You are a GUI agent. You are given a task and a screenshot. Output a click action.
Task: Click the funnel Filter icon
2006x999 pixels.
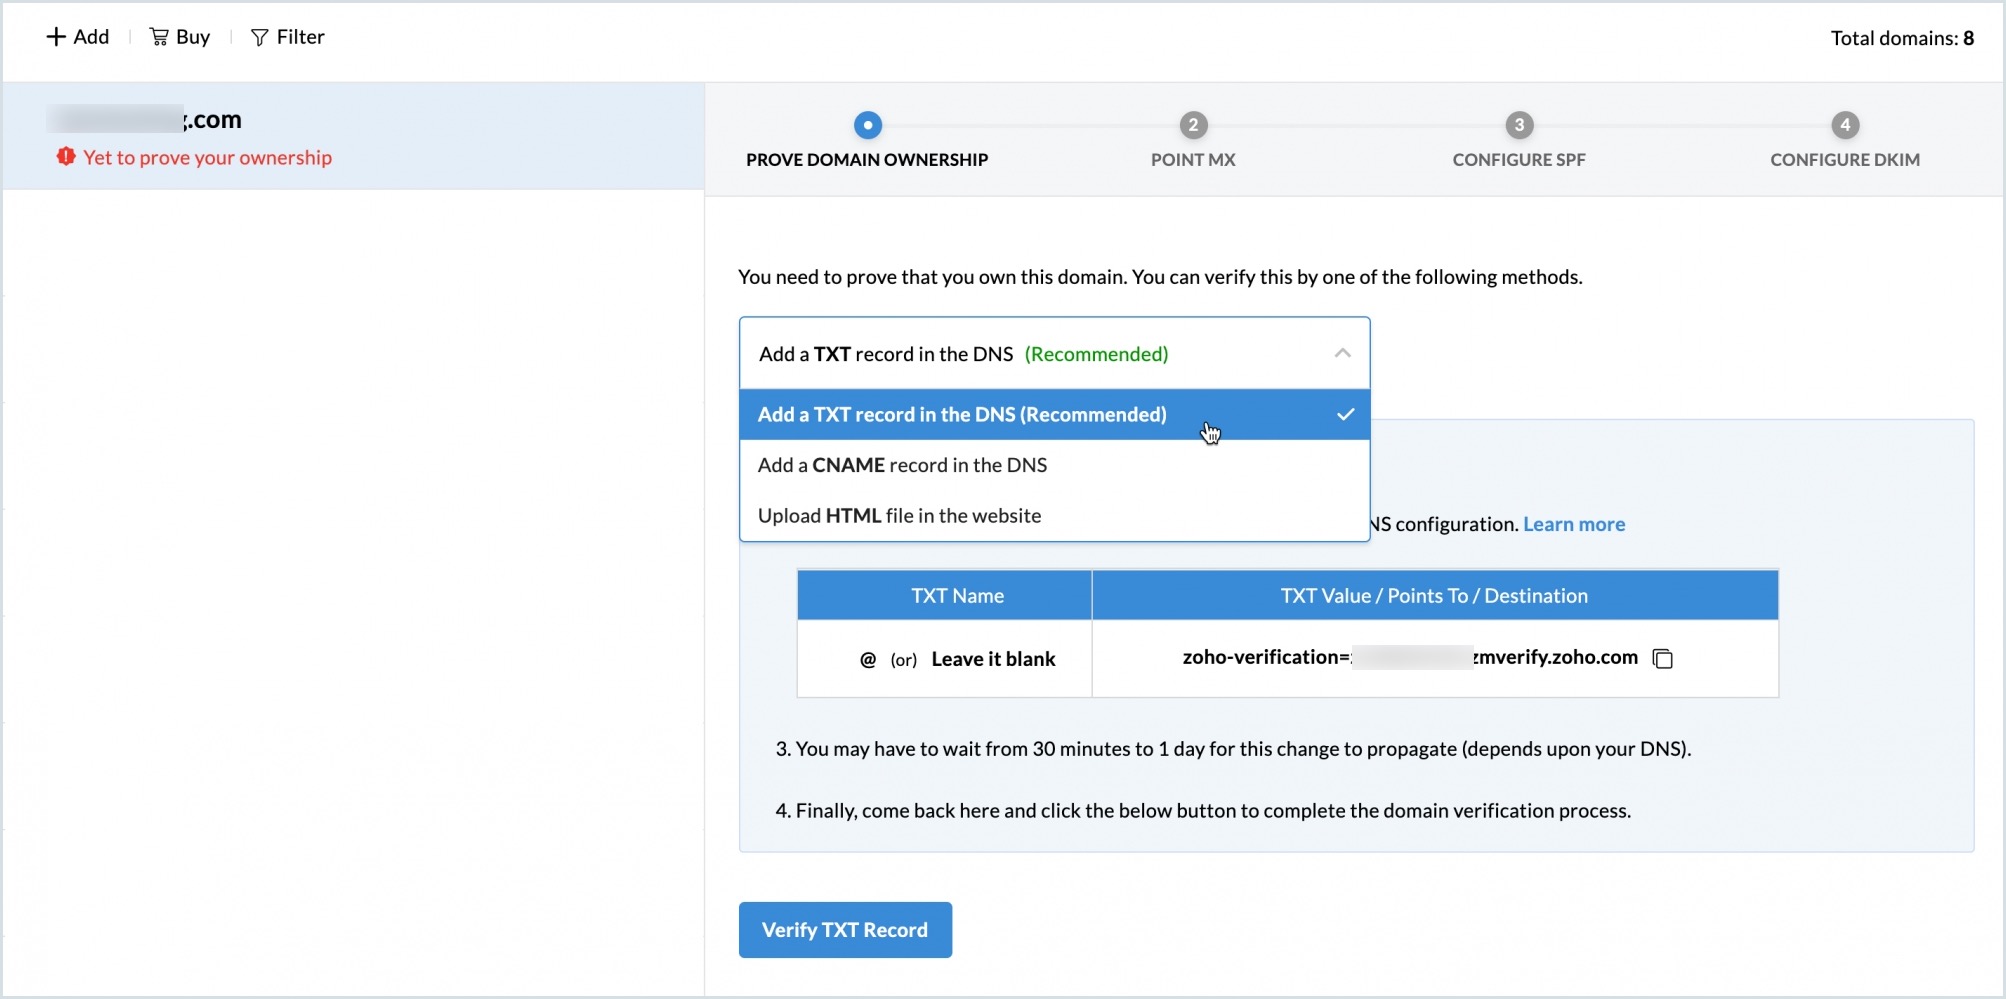(259, 37)
